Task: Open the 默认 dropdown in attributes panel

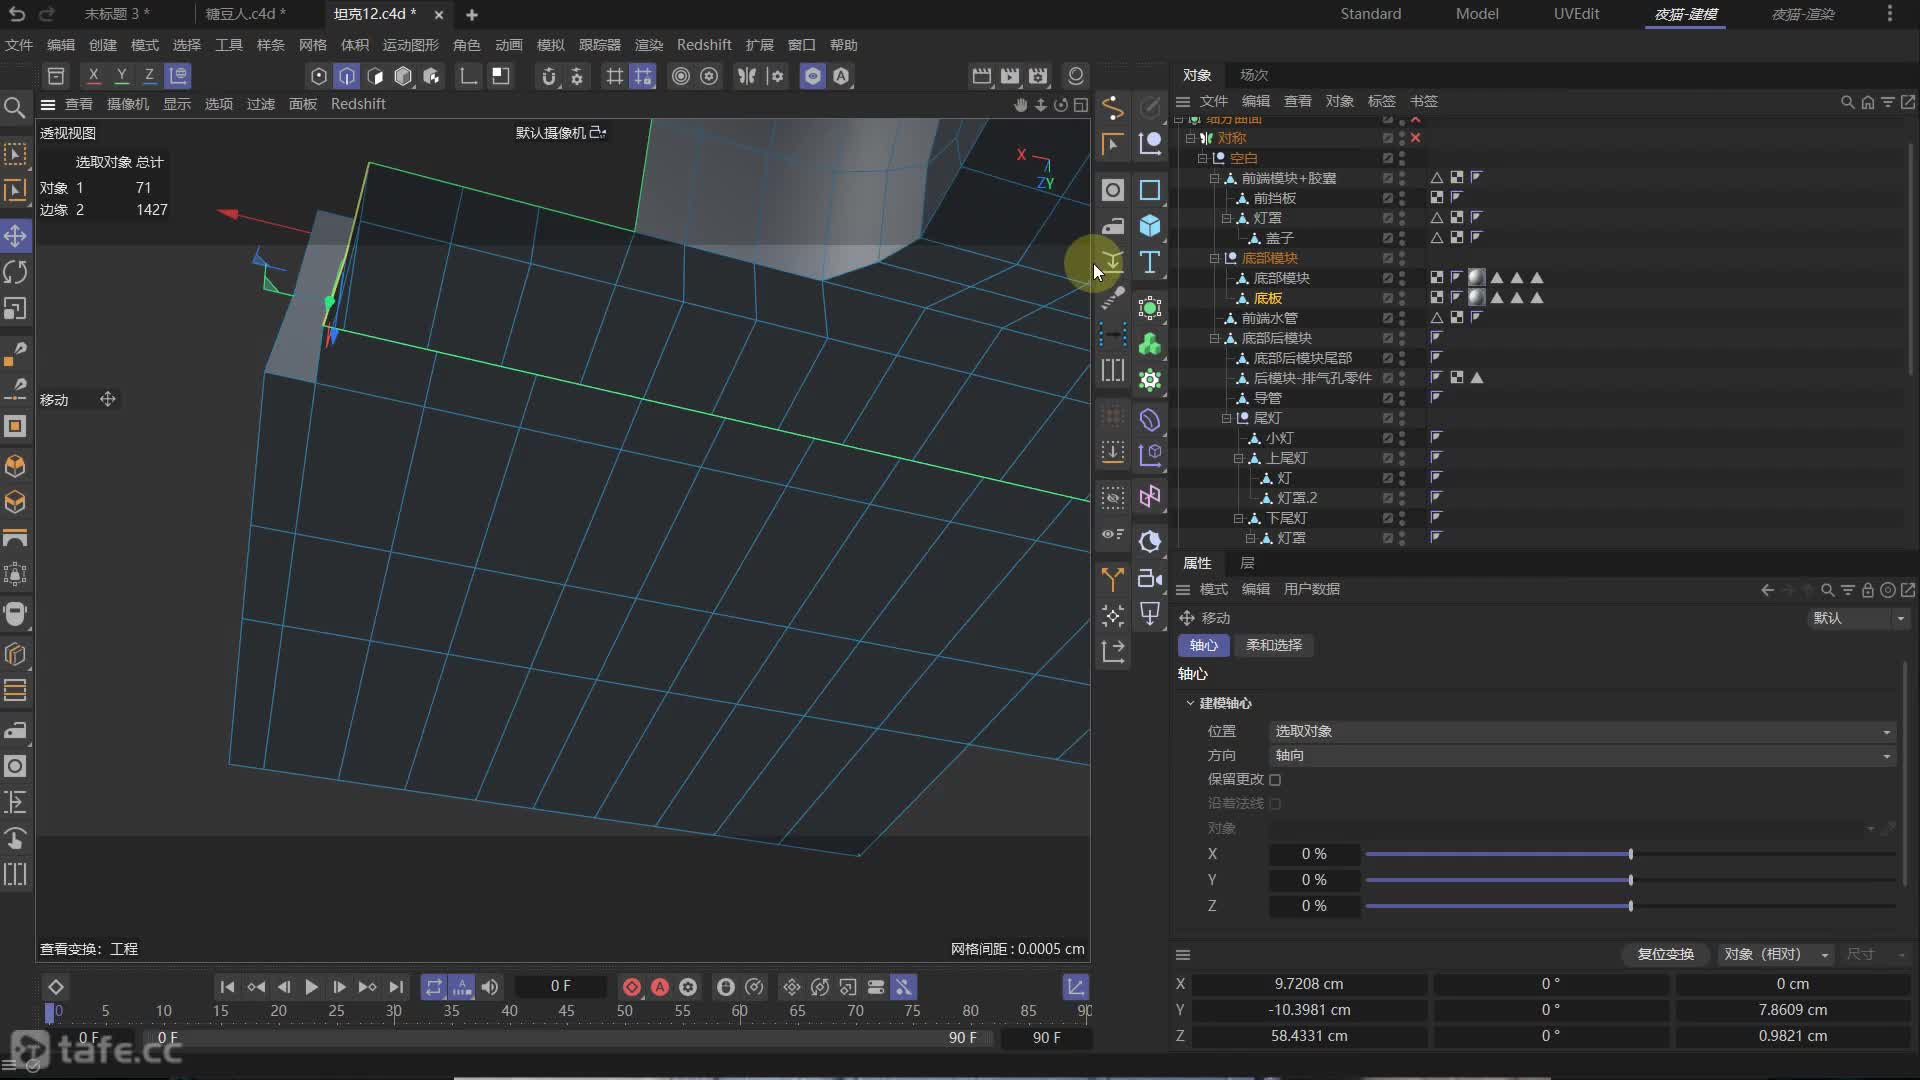Action: tap(1859, 618)
